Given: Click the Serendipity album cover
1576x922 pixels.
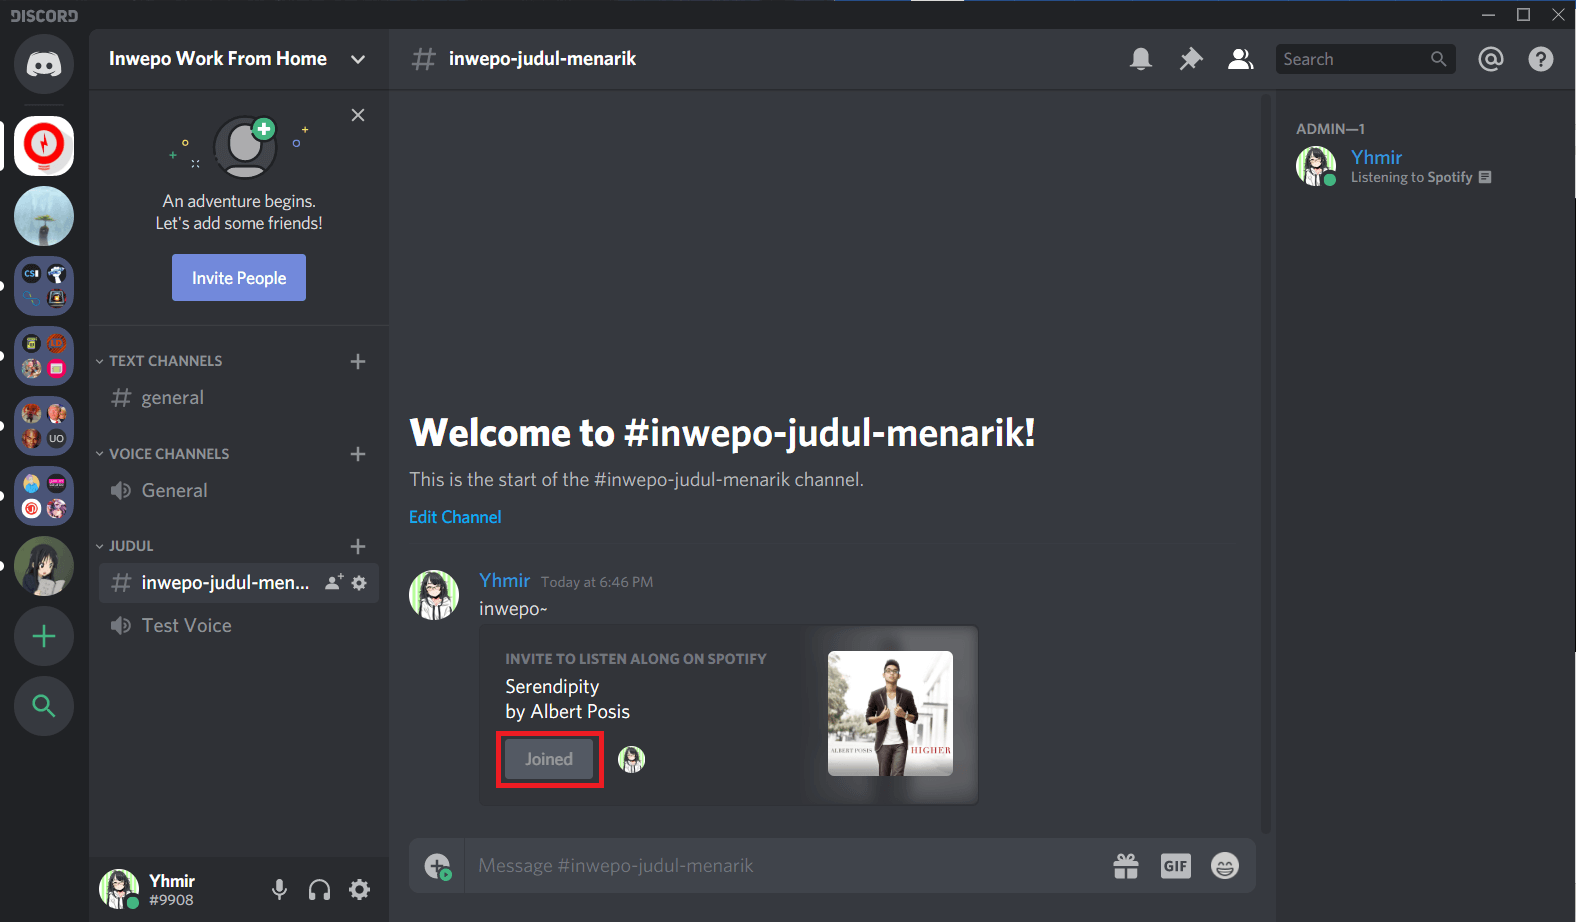Looking at the screenshot, I should tap(890, 714).
